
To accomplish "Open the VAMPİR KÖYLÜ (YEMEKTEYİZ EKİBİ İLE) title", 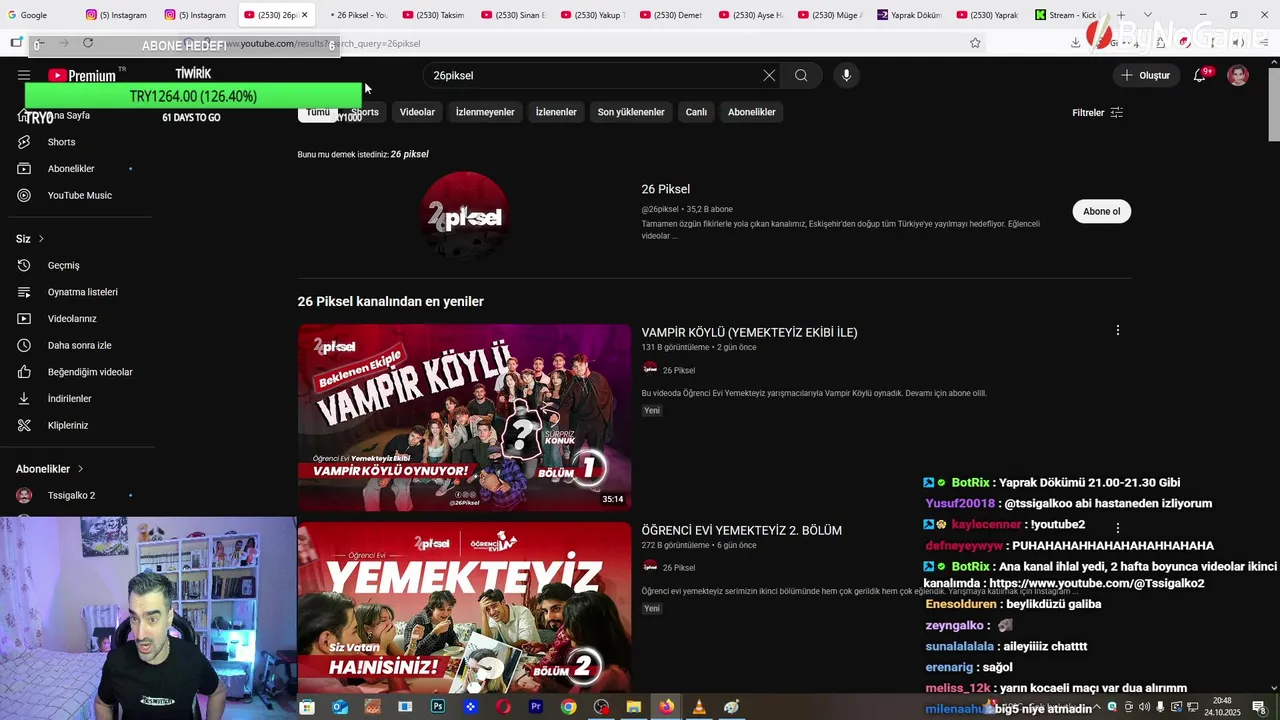I will coord(749,332).
